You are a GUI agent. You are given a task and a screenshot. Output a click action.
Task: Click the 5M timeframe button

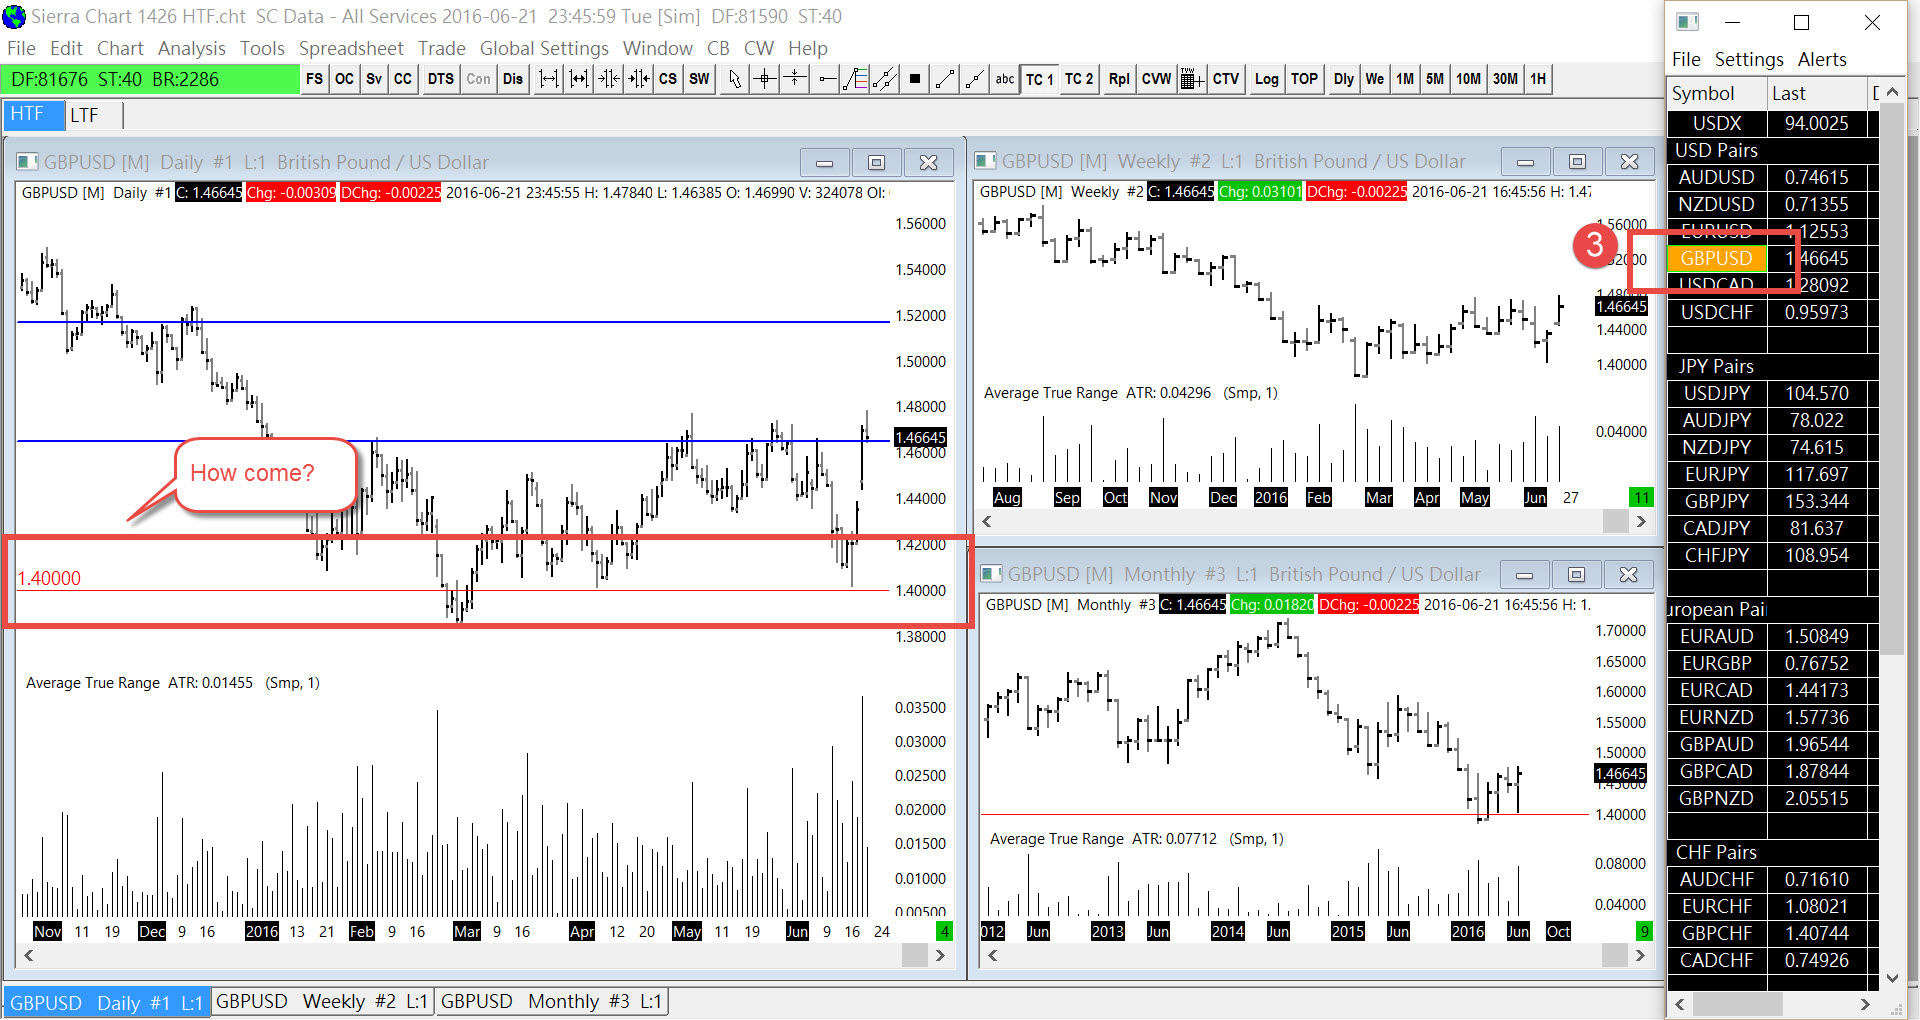pos(1435,79)
